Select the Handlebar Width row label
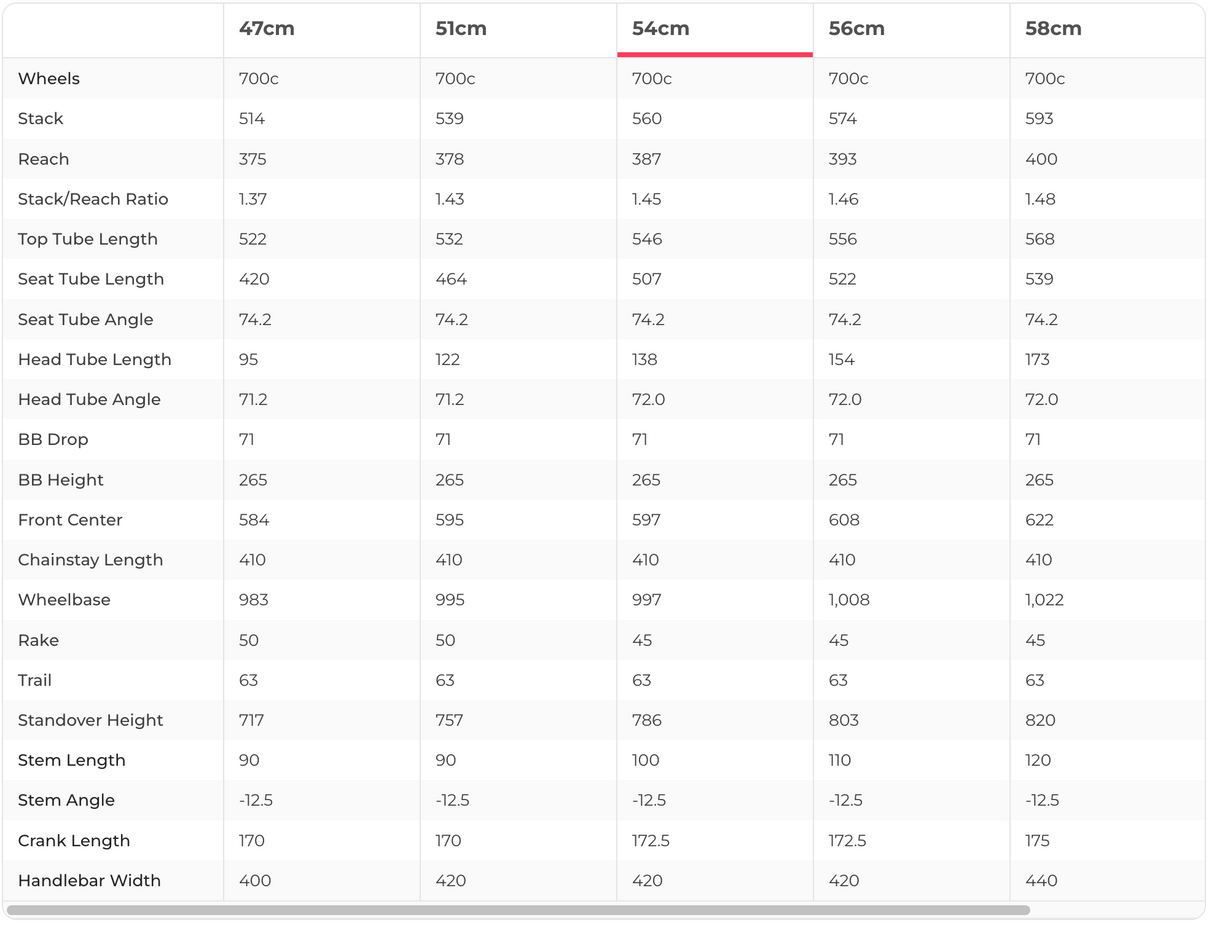The image size is (1214, 928). coord(89,881)
